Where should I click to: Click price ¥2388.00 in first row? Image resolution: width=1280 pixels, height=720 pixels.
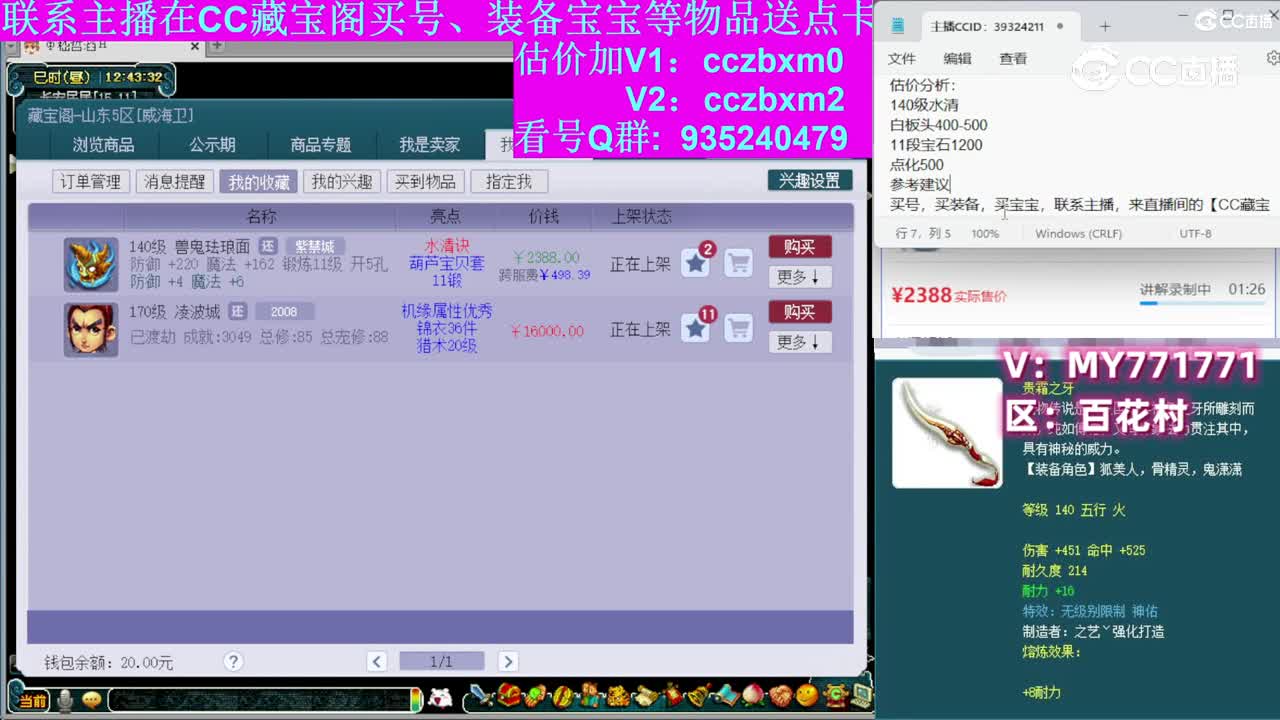(545, 257)
